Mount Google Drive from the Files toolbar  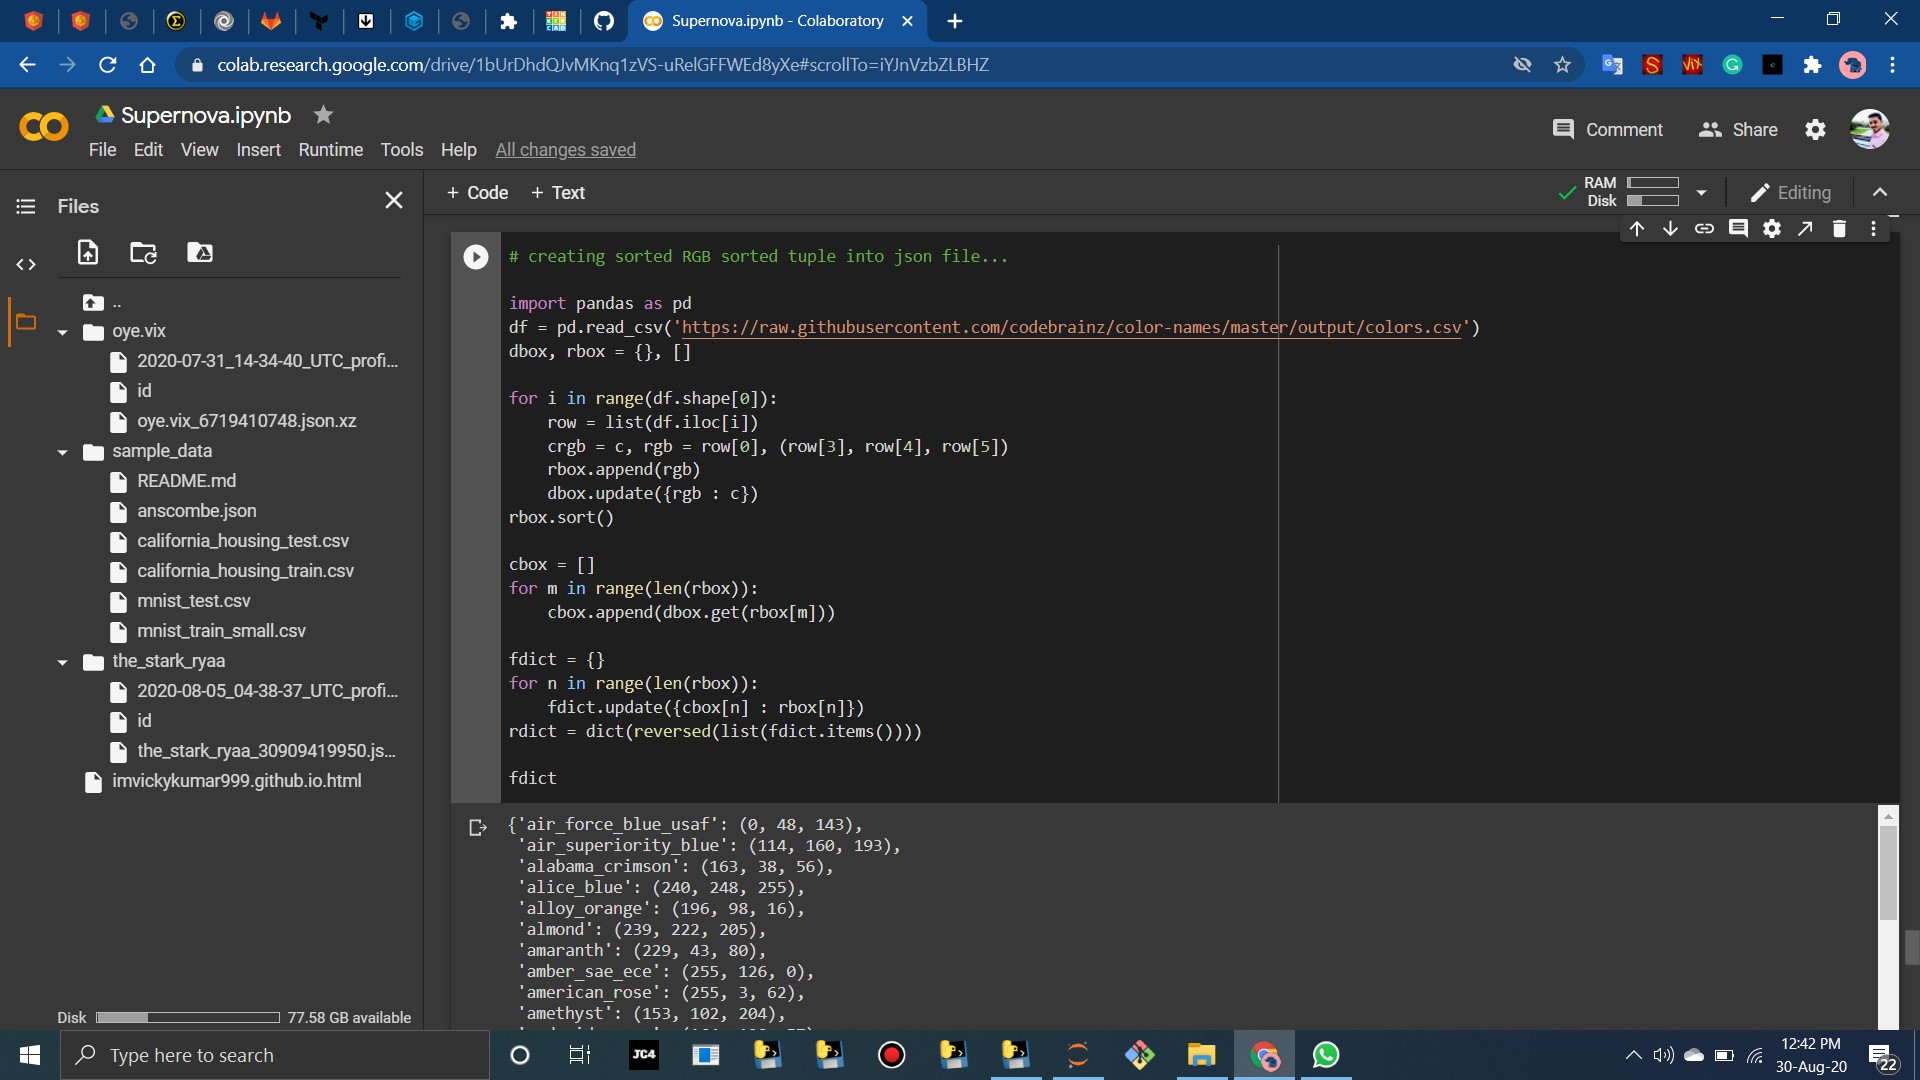pyautogui.click(x=199, y=252)
